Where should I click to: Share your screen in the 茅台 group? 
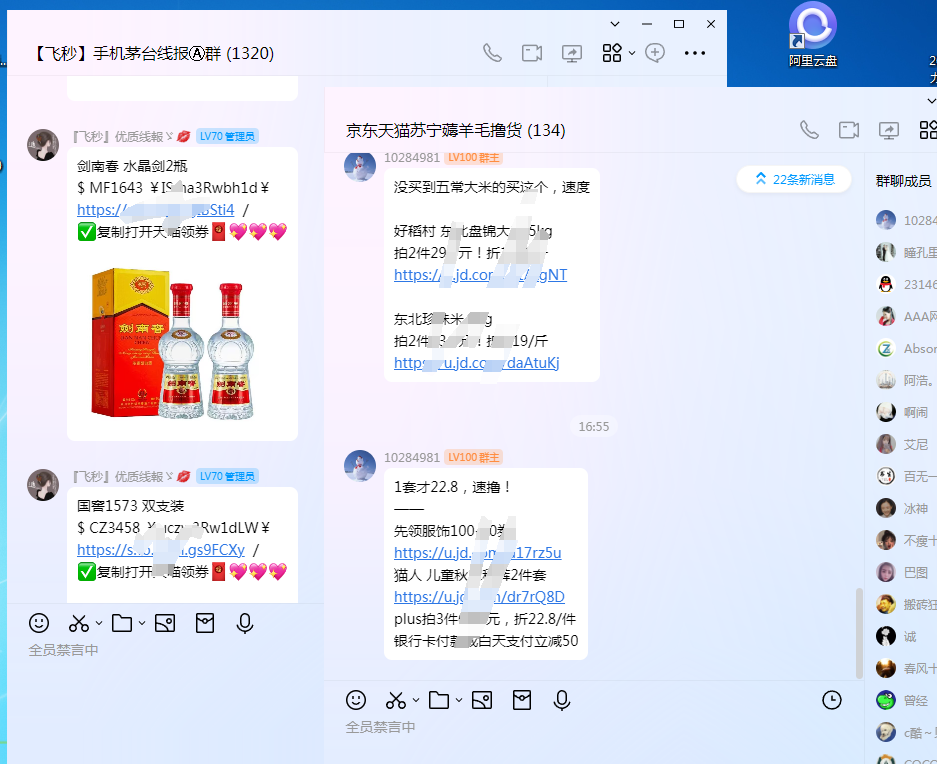click(571, 55)
